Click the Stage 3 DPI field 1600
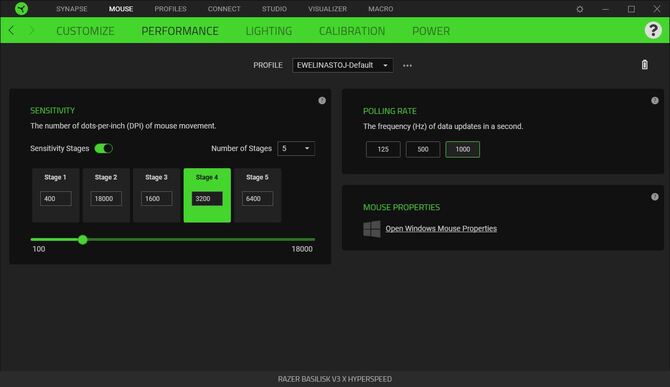670x387 pixels. point(156,199)
